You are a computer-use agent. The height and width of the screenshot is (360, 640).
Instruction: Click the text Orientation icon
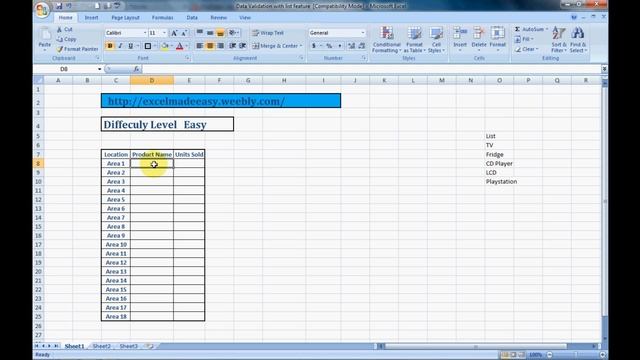pyautogui.click(x=233, y=33)
